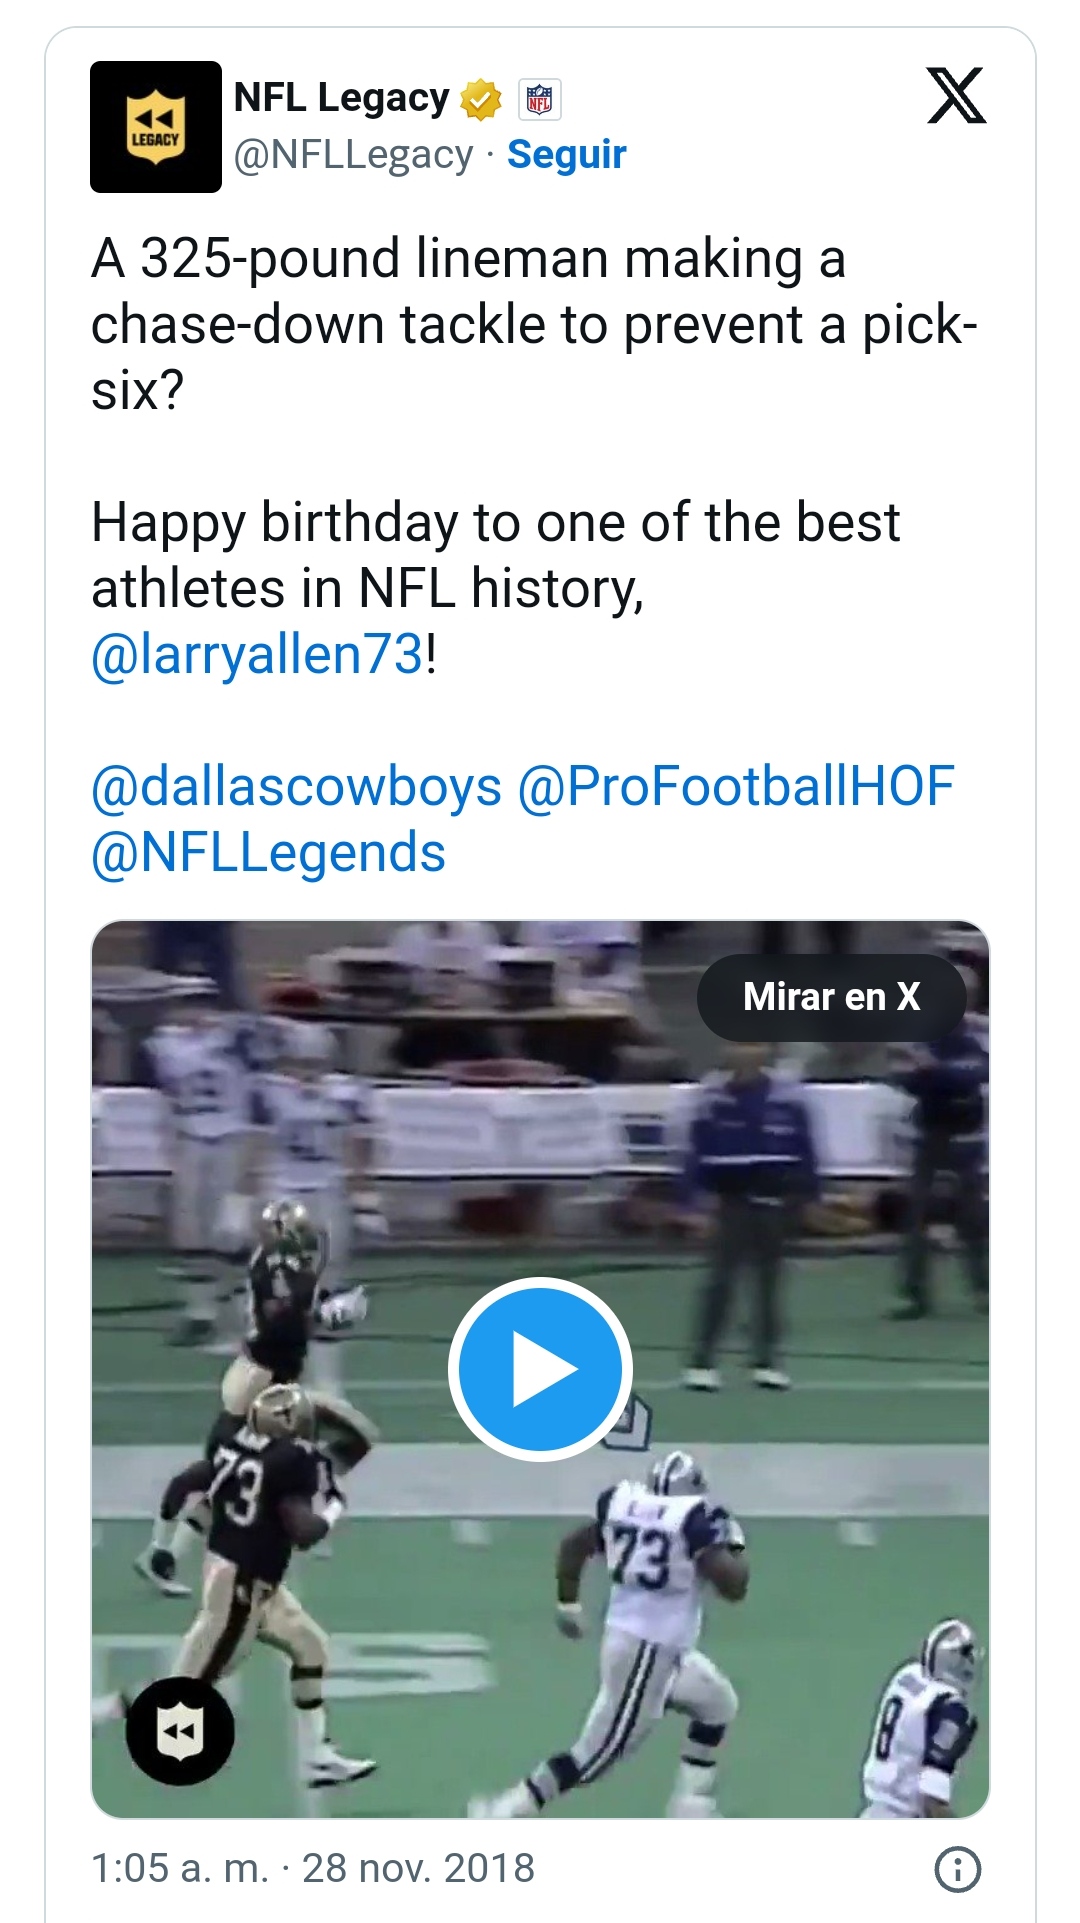Click the NFL Legacy profile avatar
This screenshot has height=1923, width=1080.
155,127
